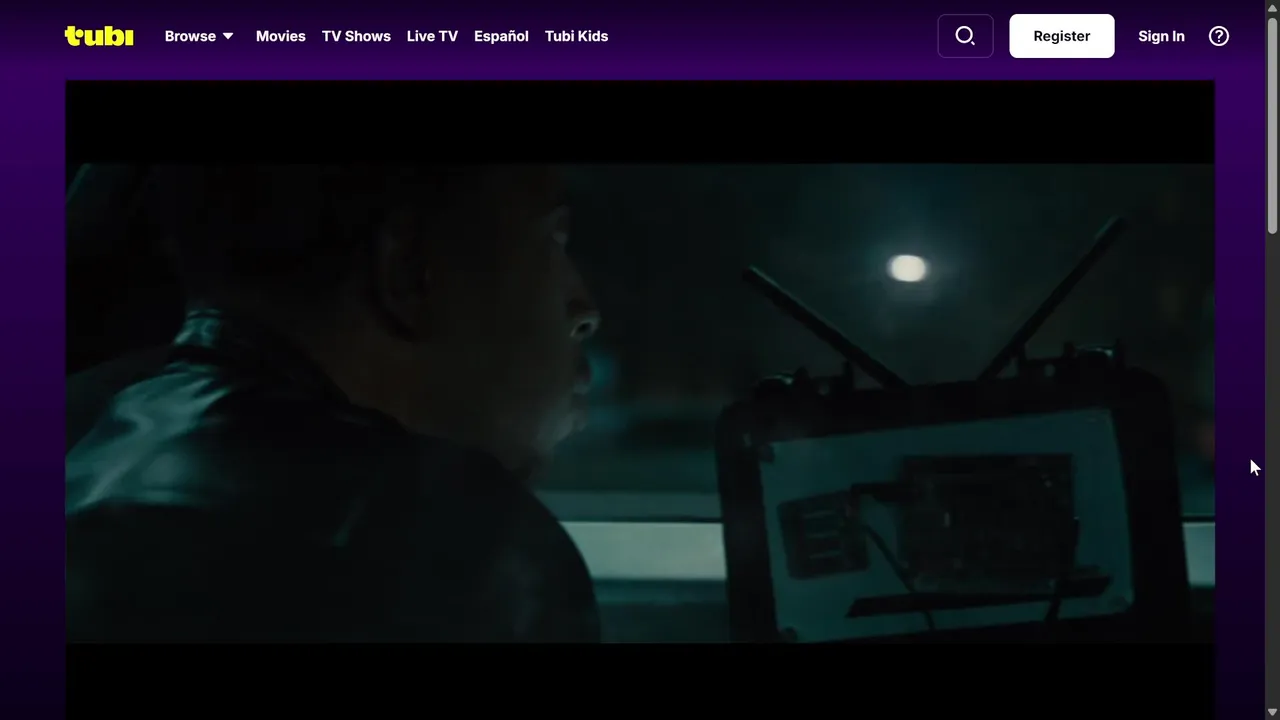Open the TV Shows section
This screenshot has height=720, width=1280.
pos(356,36)
